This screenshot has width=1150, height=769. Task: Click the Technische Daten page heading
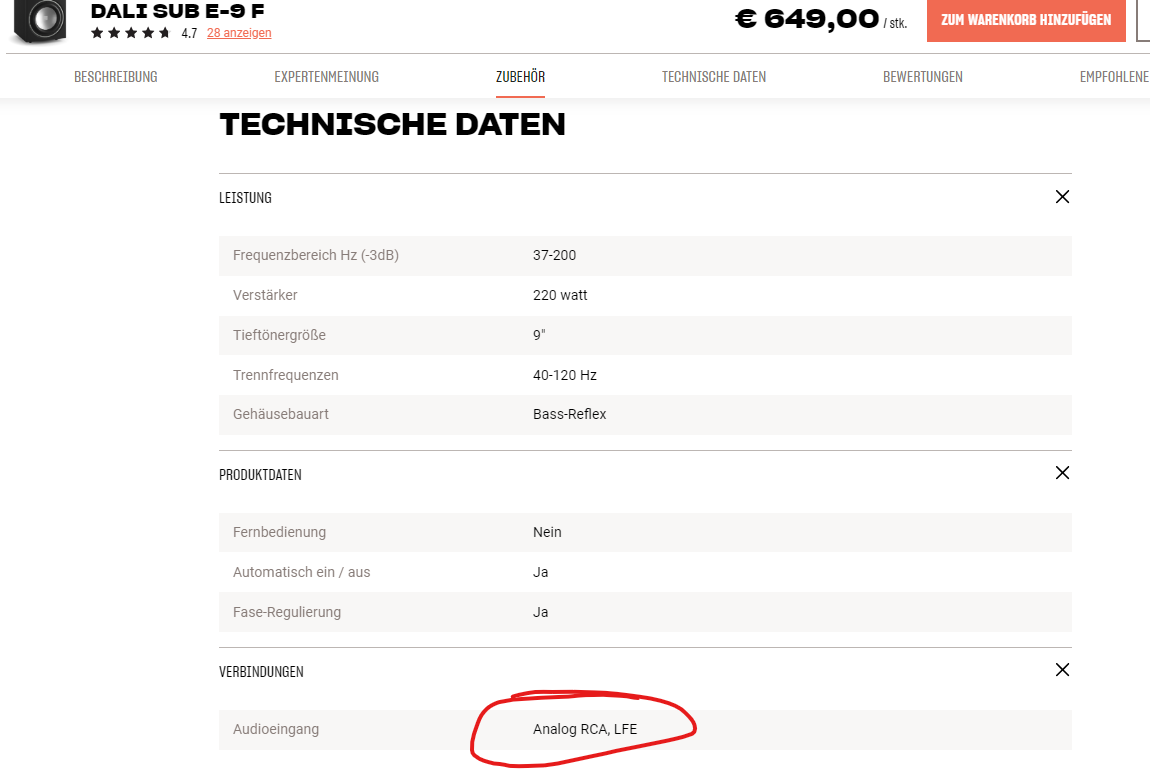click(x=392, y=125)
